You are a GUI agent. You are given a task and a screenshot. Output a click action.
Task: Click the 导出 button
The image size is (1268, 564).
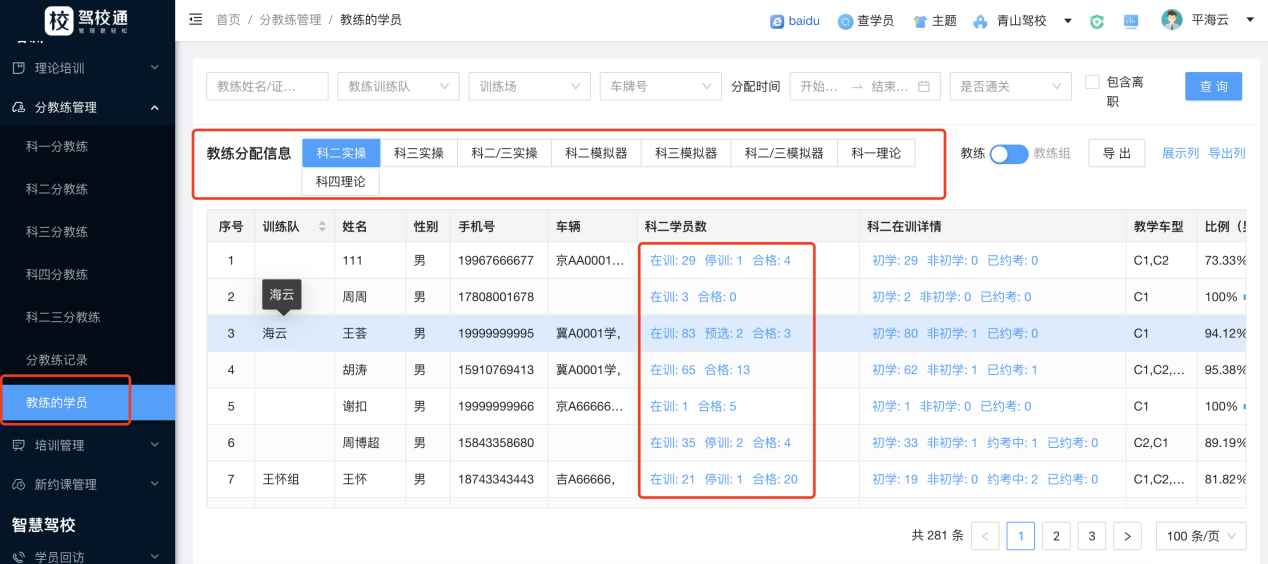(1116, 153)
